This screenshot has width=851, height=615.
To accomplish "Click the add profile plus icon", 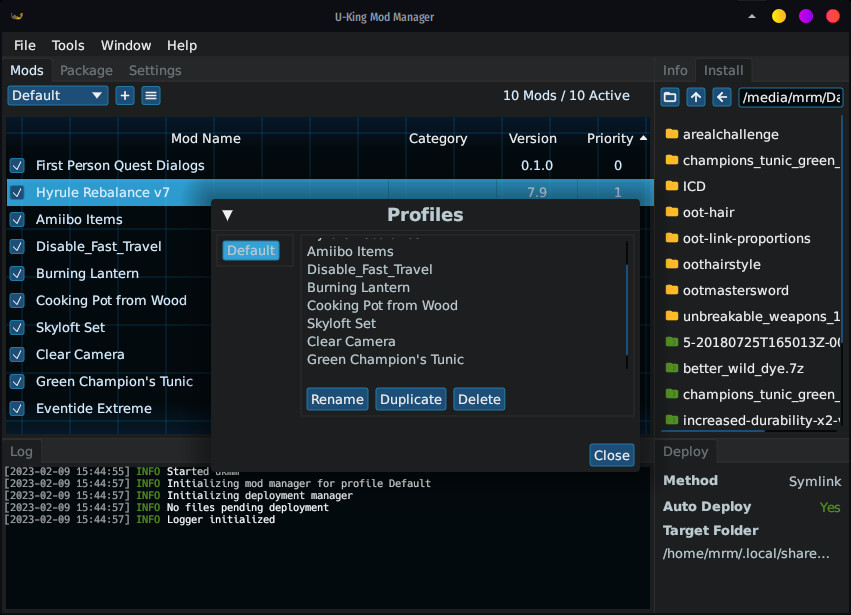I will coord(124,95).
